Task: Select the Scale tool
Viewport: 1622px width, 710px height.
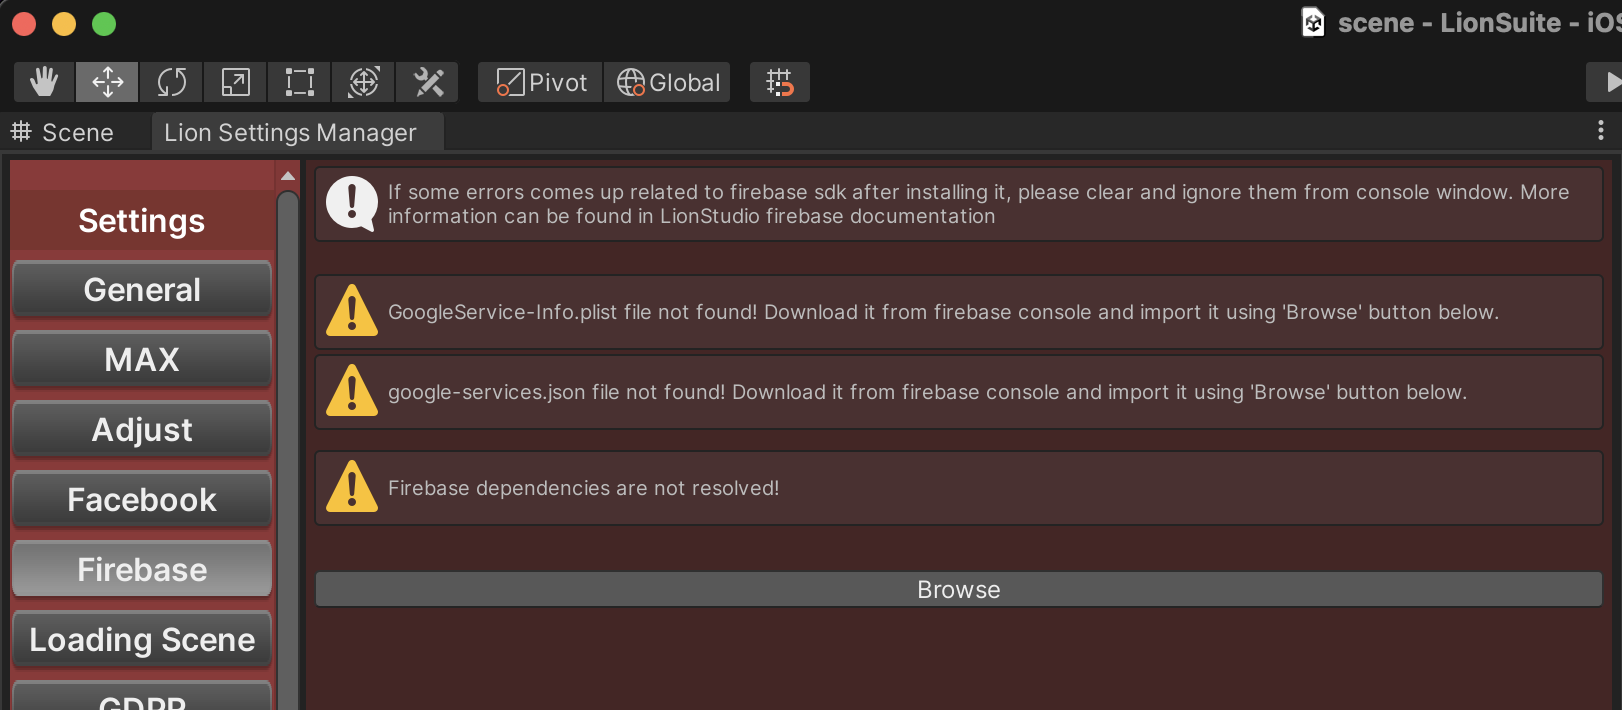Action: (x=235, y=82)
